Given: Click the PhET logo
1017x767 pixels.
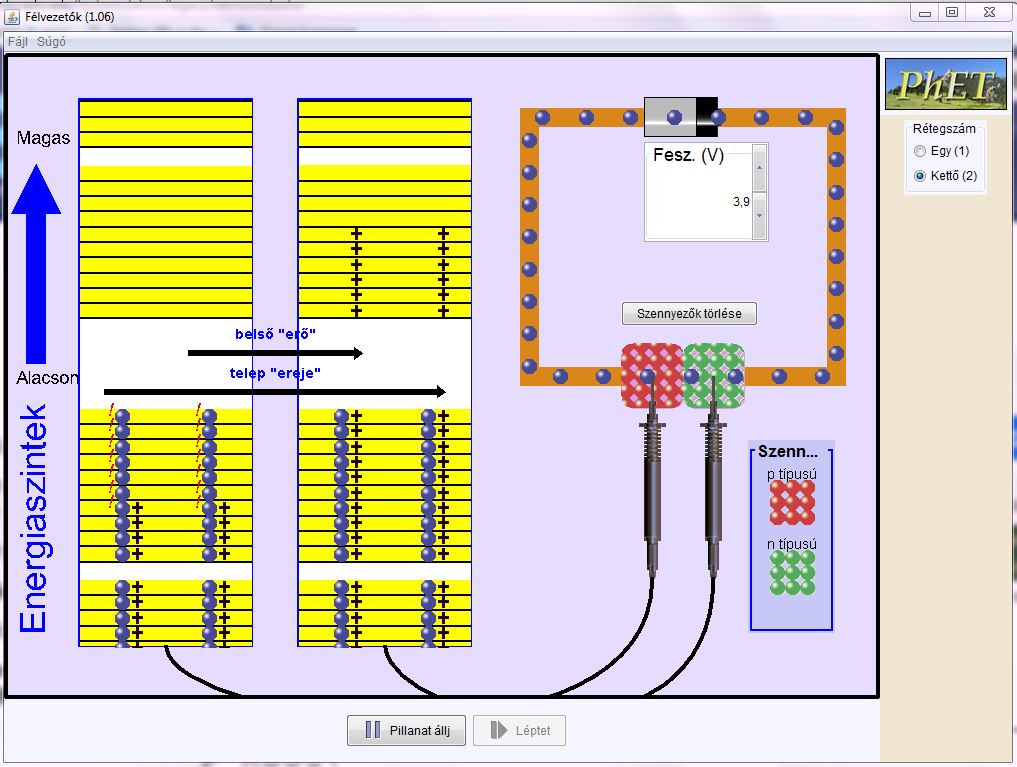Looking at the screenshot, I should (x=945, y=84).
